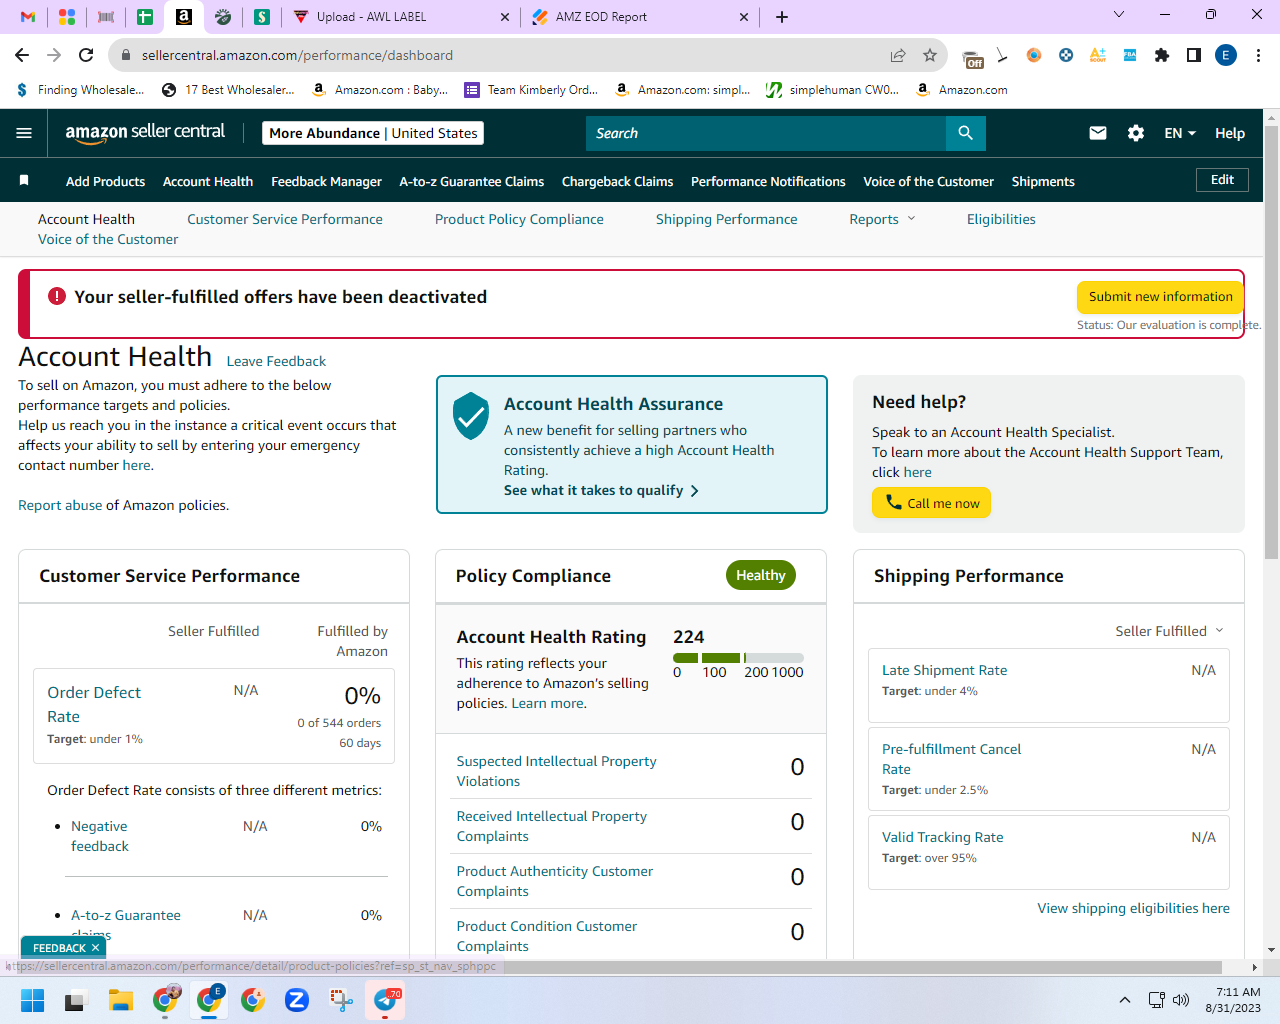Click the Edit button in nav bar
Screen dimensions: 1280x1024
tap(1222, 180)
